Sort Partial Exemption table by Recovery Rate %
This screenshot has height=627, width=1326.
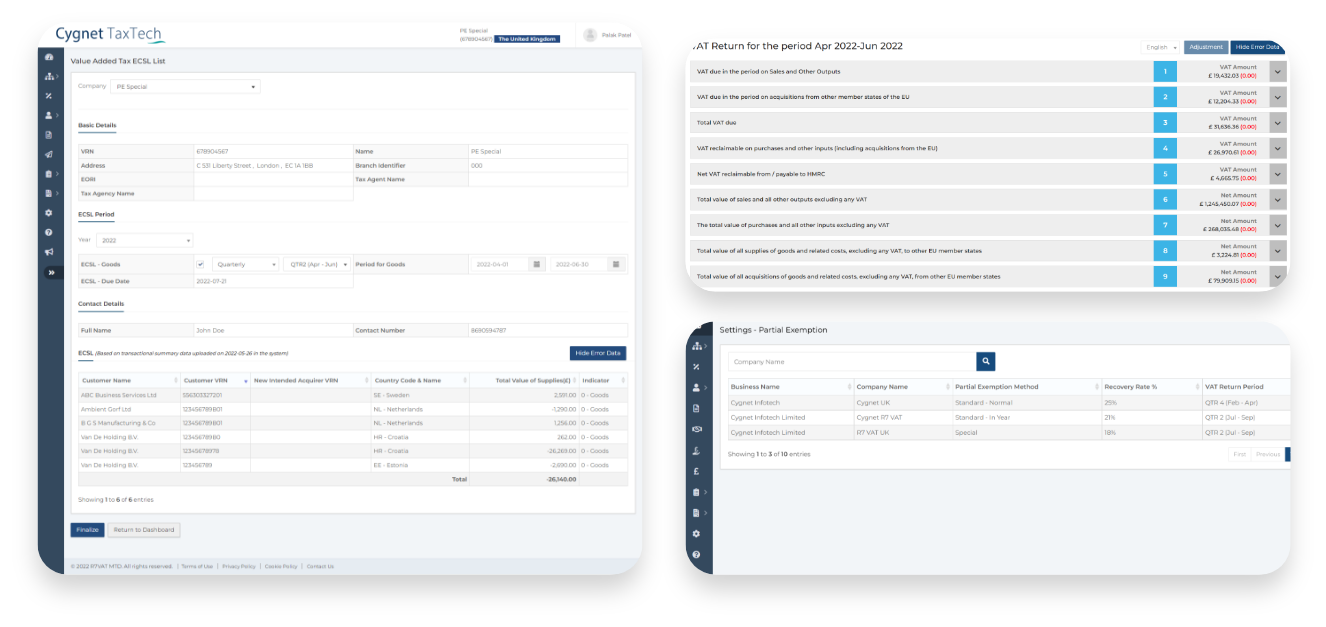click(x=1151, y=386)
